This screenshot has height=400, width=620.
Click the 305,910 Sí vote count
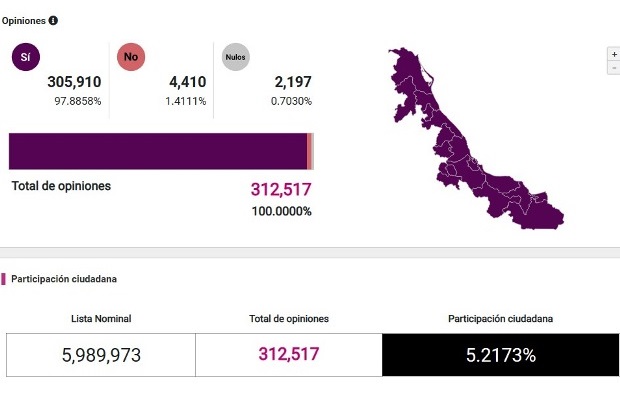tap(75, 82)
